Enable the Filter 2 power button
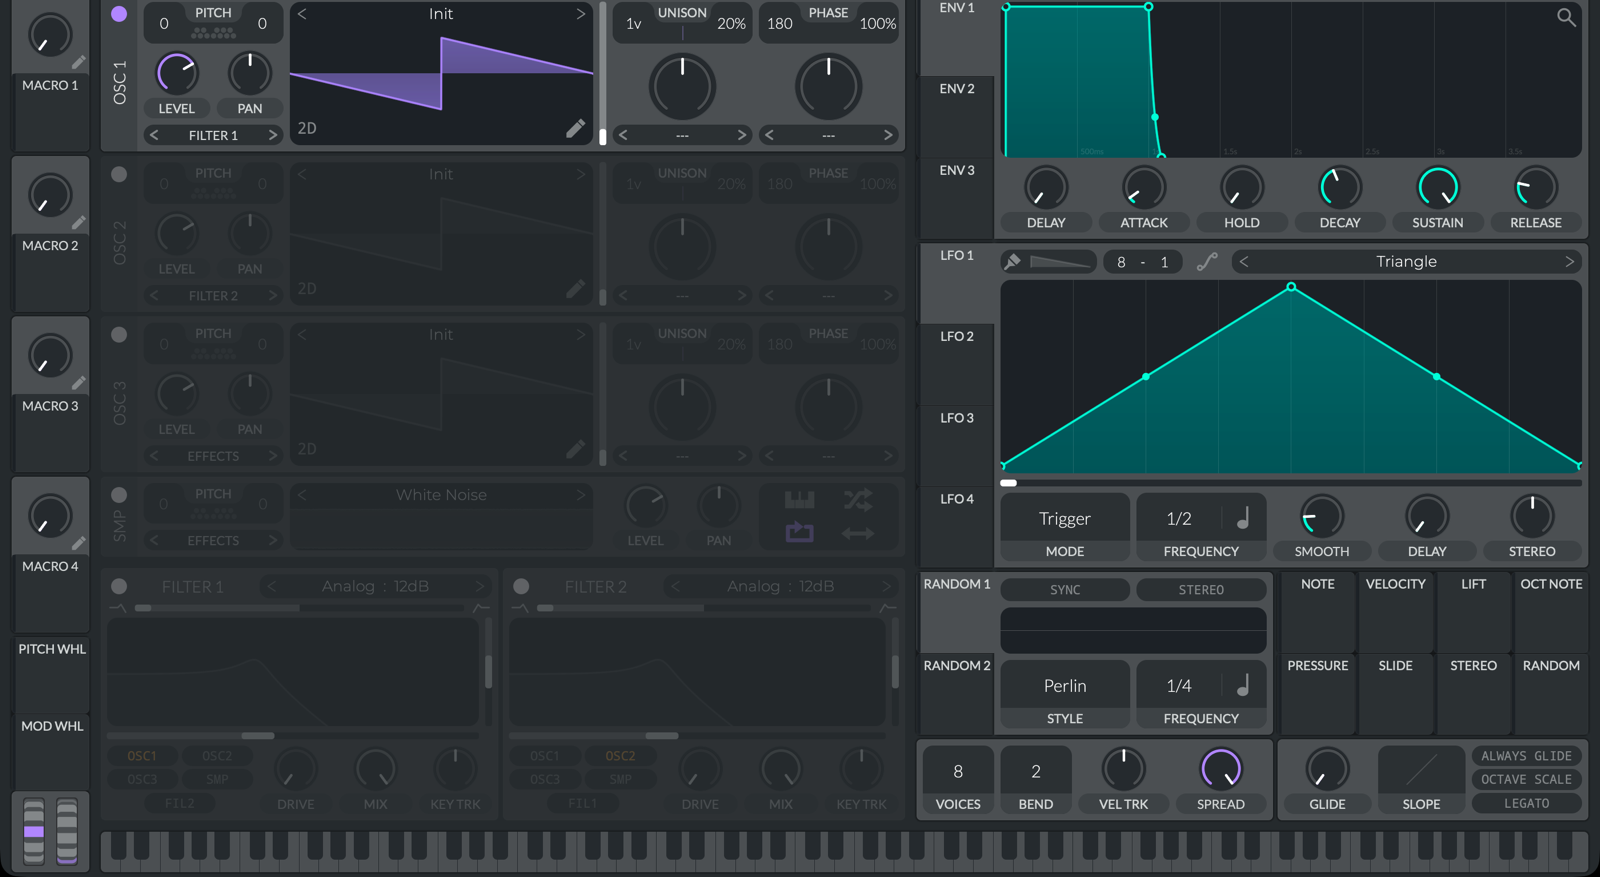1600x877 pixels. click(521, 586)
